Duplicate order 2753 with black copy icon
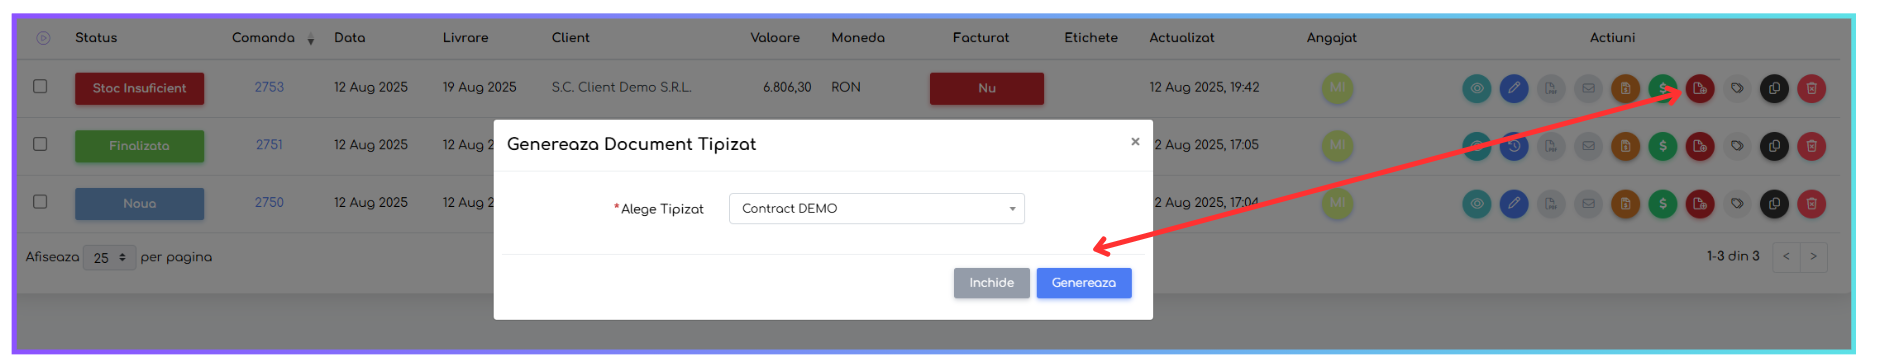This screenshot has width=1877, height=361. click(x=1774, y=89)
